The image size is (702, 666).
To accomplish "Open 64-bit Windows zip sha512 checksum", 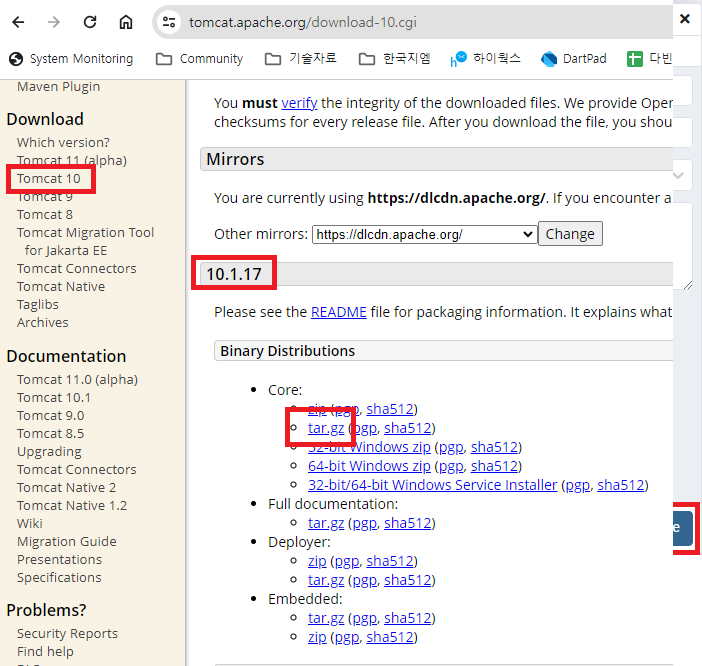I will 494,466.
